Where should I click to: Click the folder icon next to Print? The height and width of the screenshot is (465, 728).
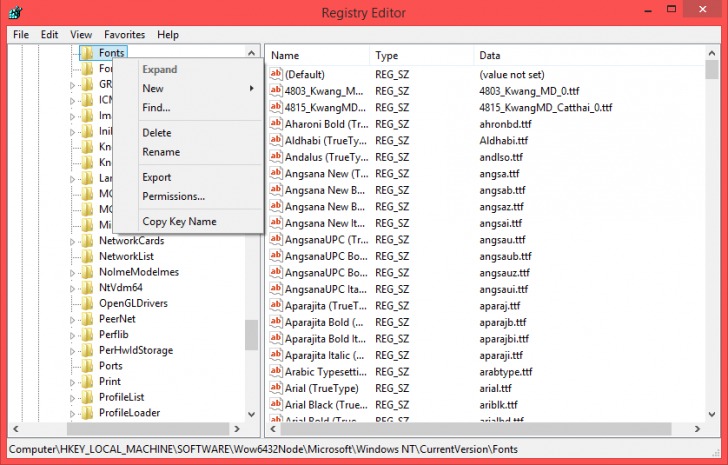(88, 382)
